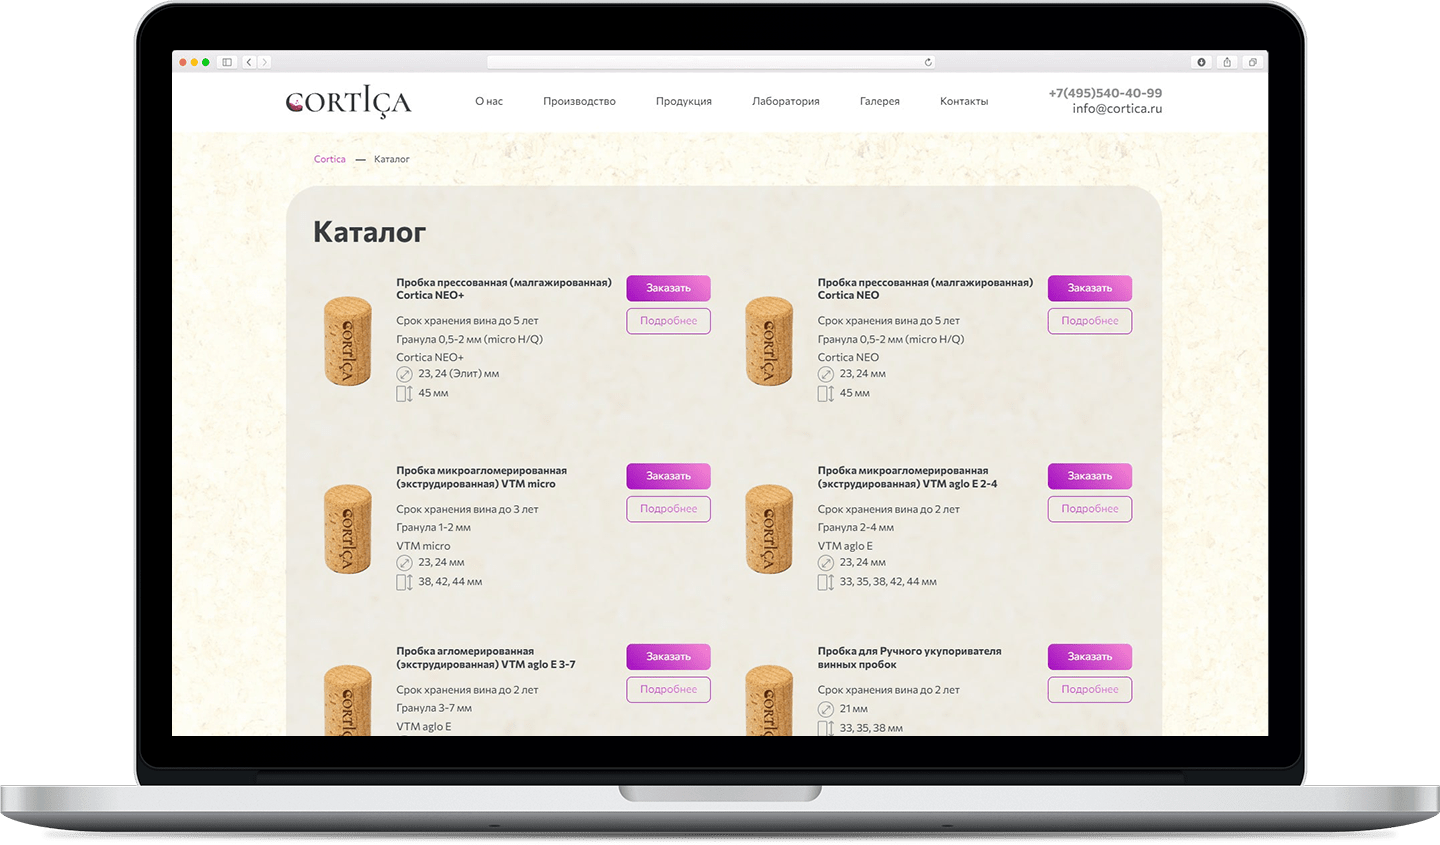Click the diameter icon for Cortica NEO

coord(826,374)
